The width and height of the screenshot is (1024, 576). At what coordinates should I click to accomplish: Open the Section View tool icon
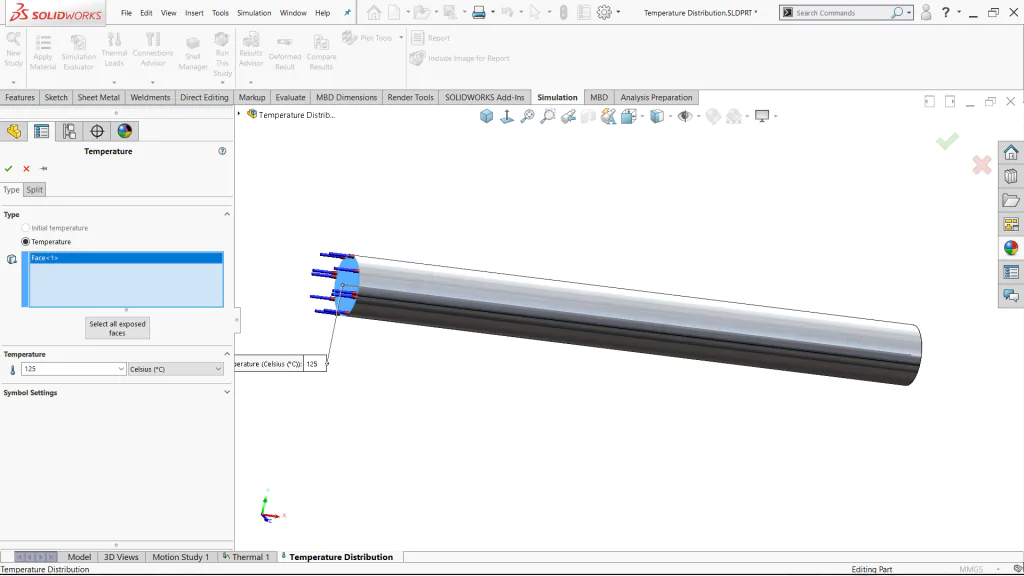(588, 116)
